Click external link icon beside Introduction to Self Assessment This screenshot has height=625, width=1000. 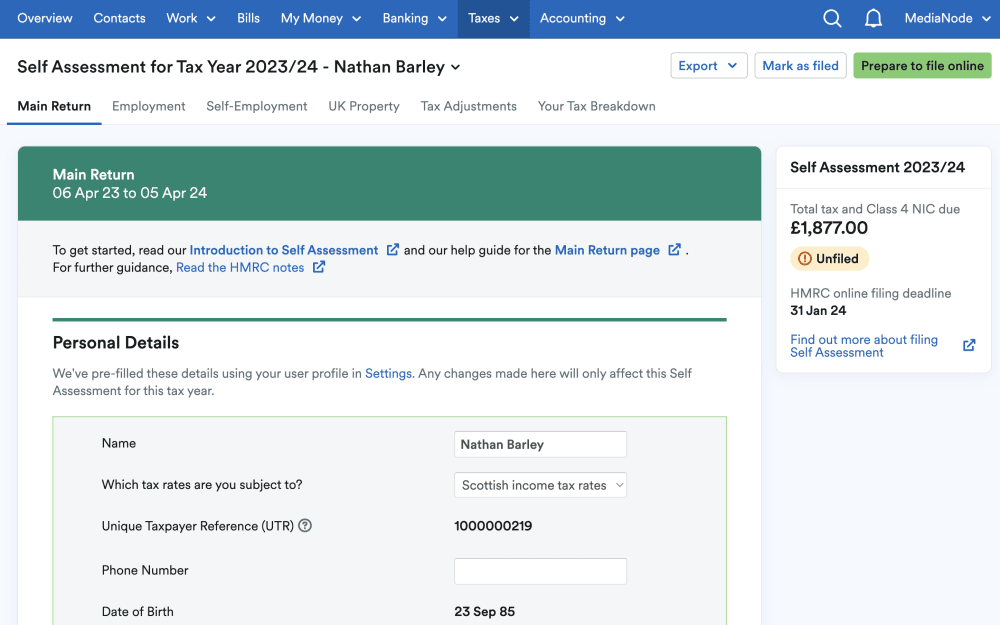393,250
